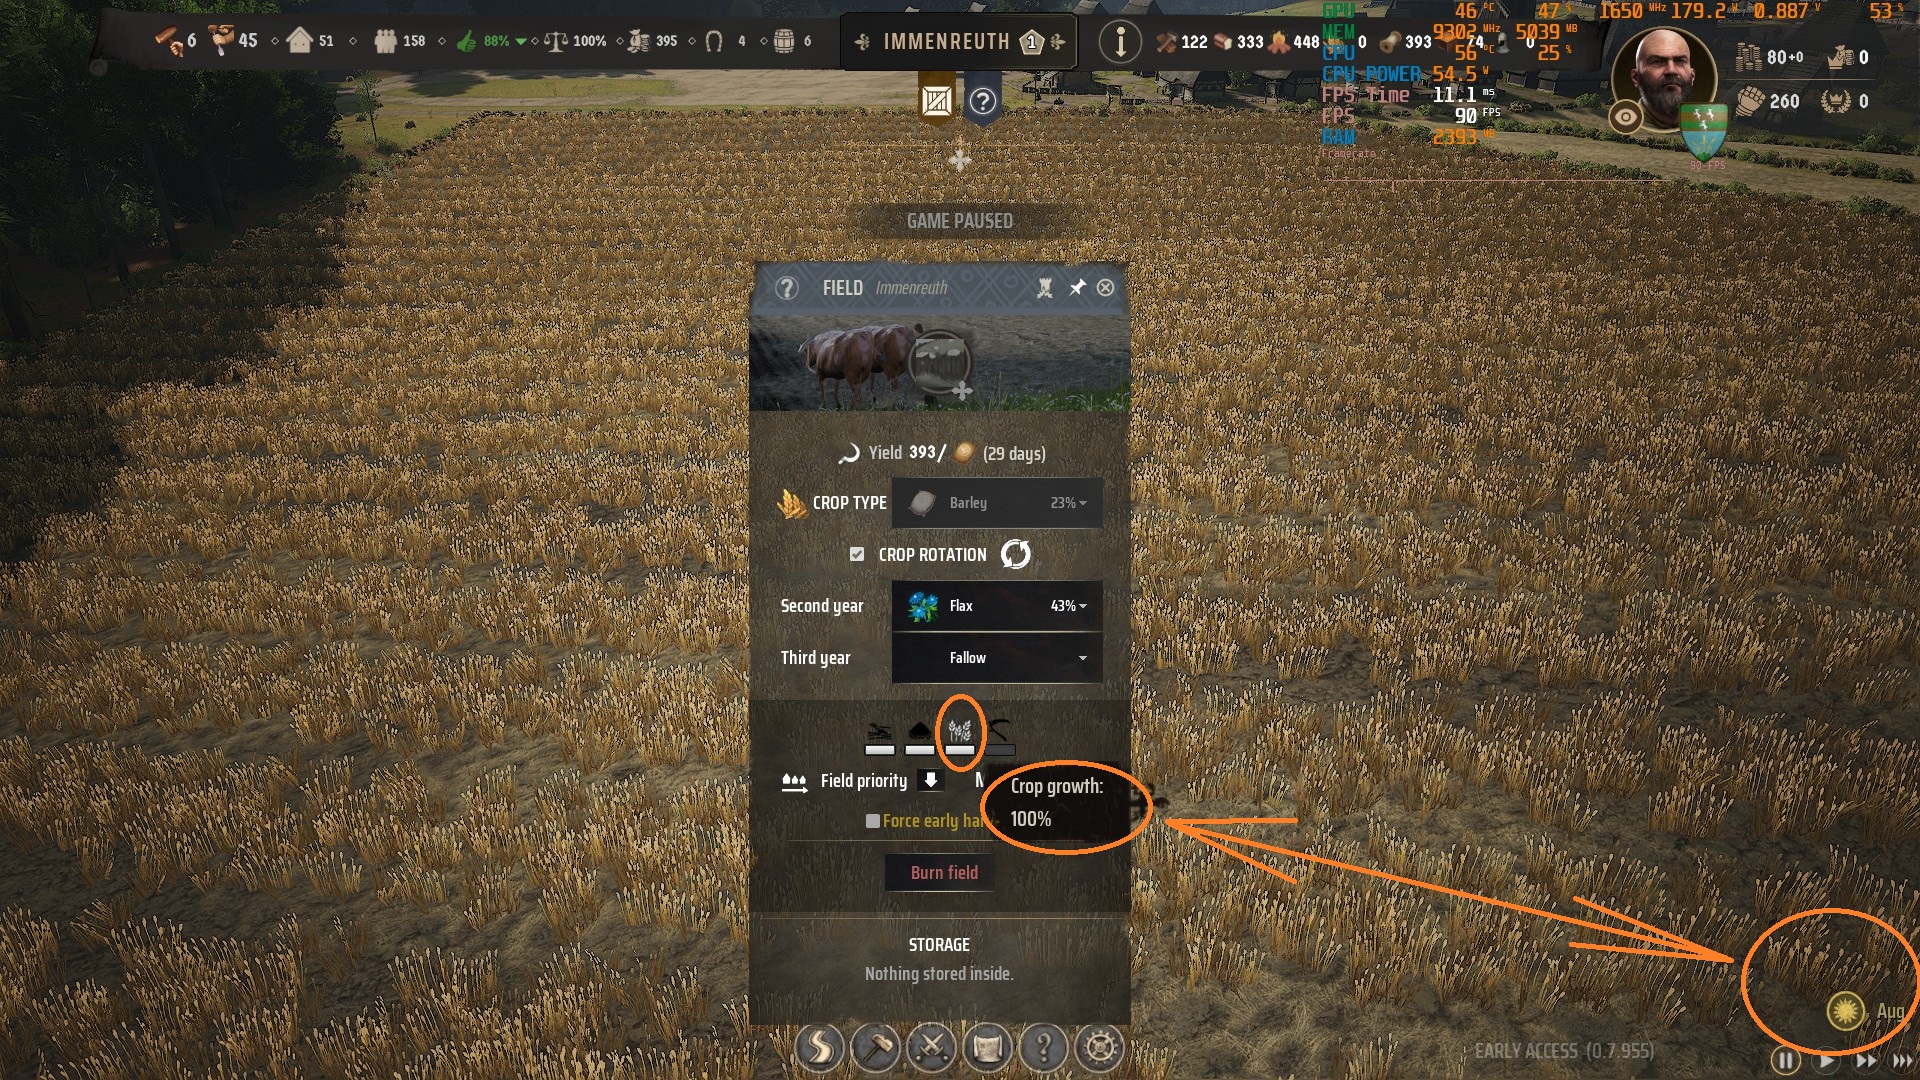Viewport: 1920px width, 1080px height.
Task: Click the circular crop rotation arrows icon
Action: click(1016, 554)
